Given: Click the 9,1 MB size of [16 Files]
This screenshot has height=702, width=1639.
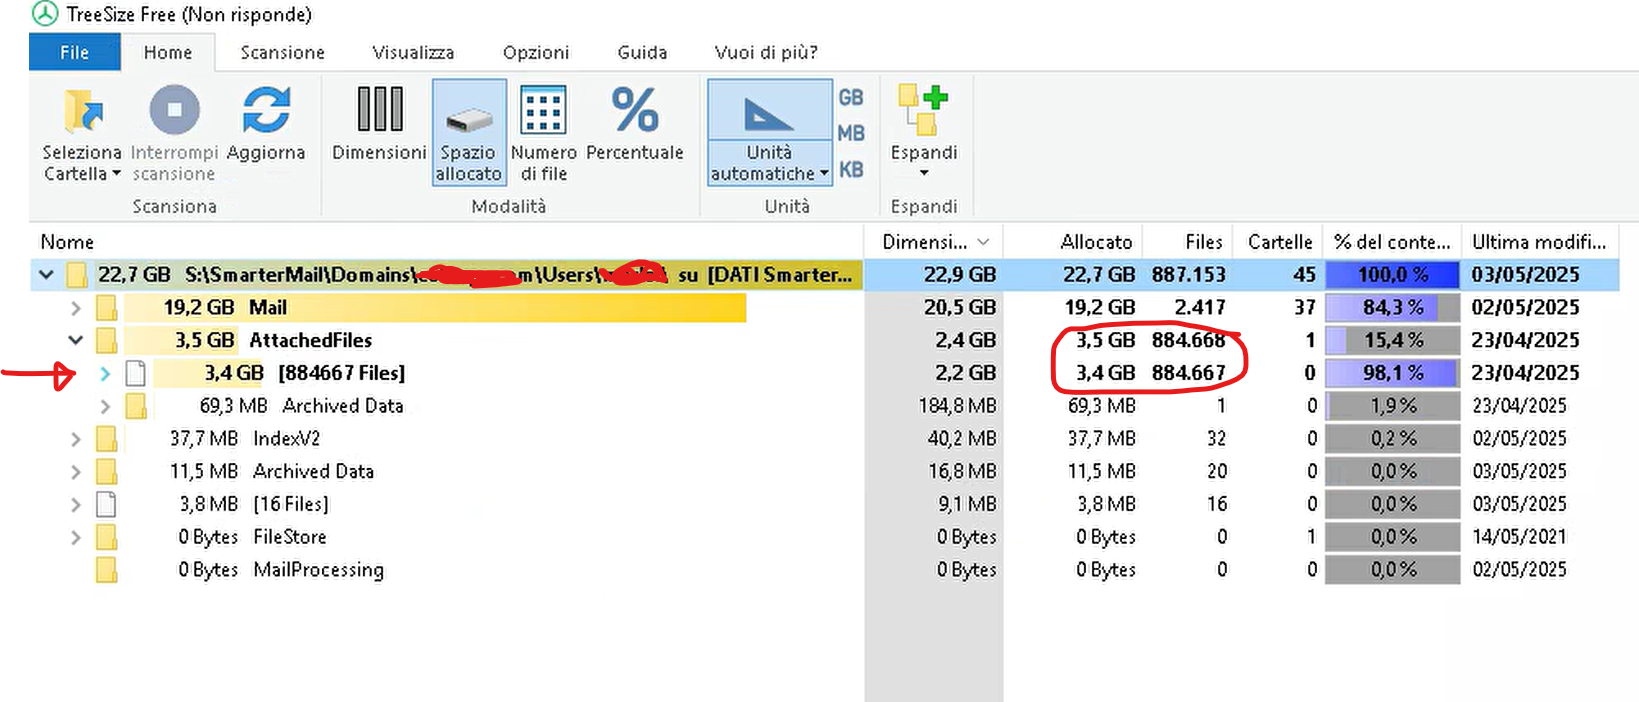Looking at the screenshot, I should click(x=967, y=504).
